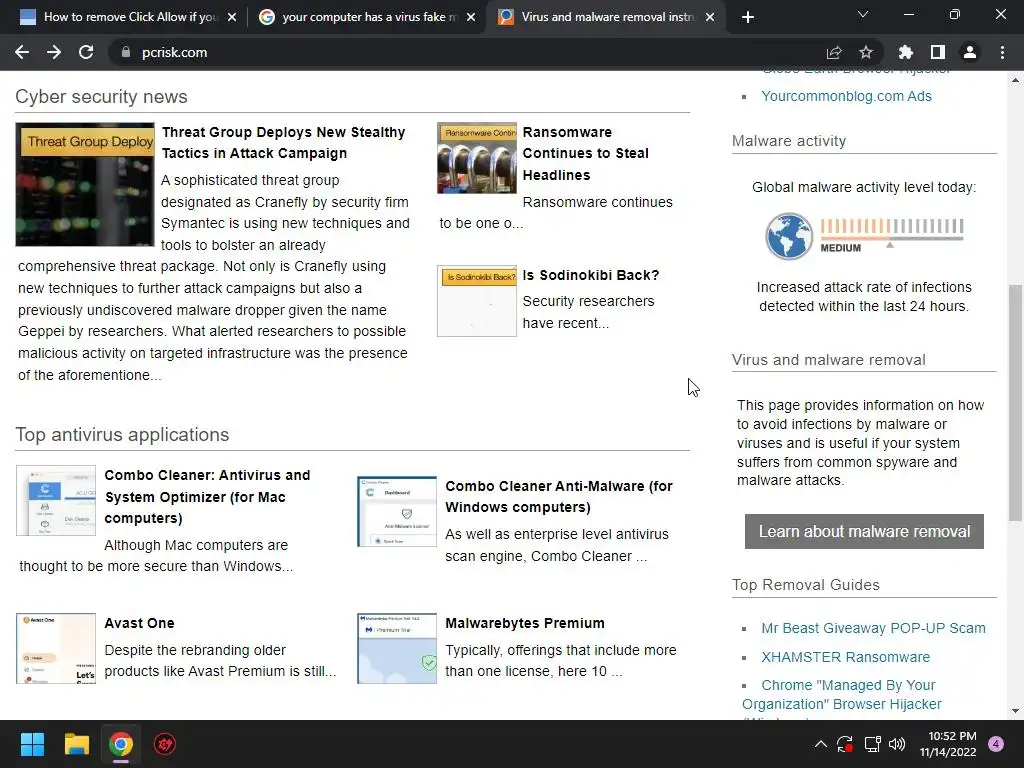This screenshot has height=768, width=1024.
Task: Open Windows Start menu
Action: [32, 744]
